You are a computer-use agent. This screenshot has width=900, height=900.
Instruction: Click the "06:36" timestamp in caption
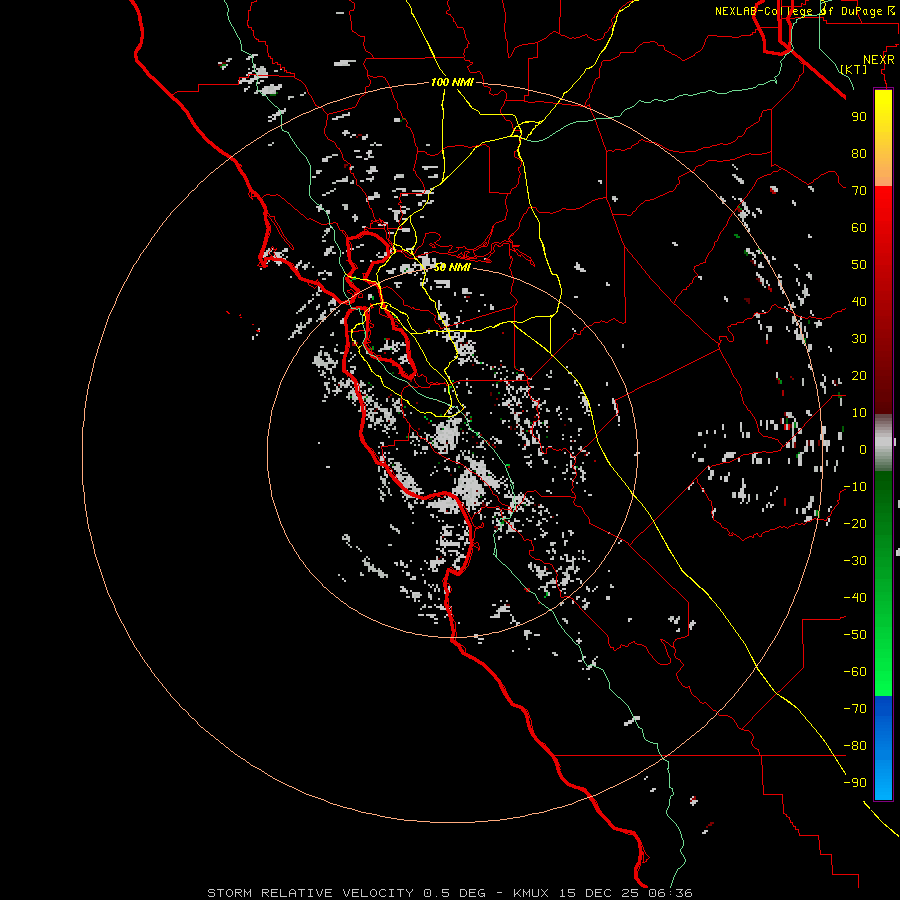tap(670, 893)
